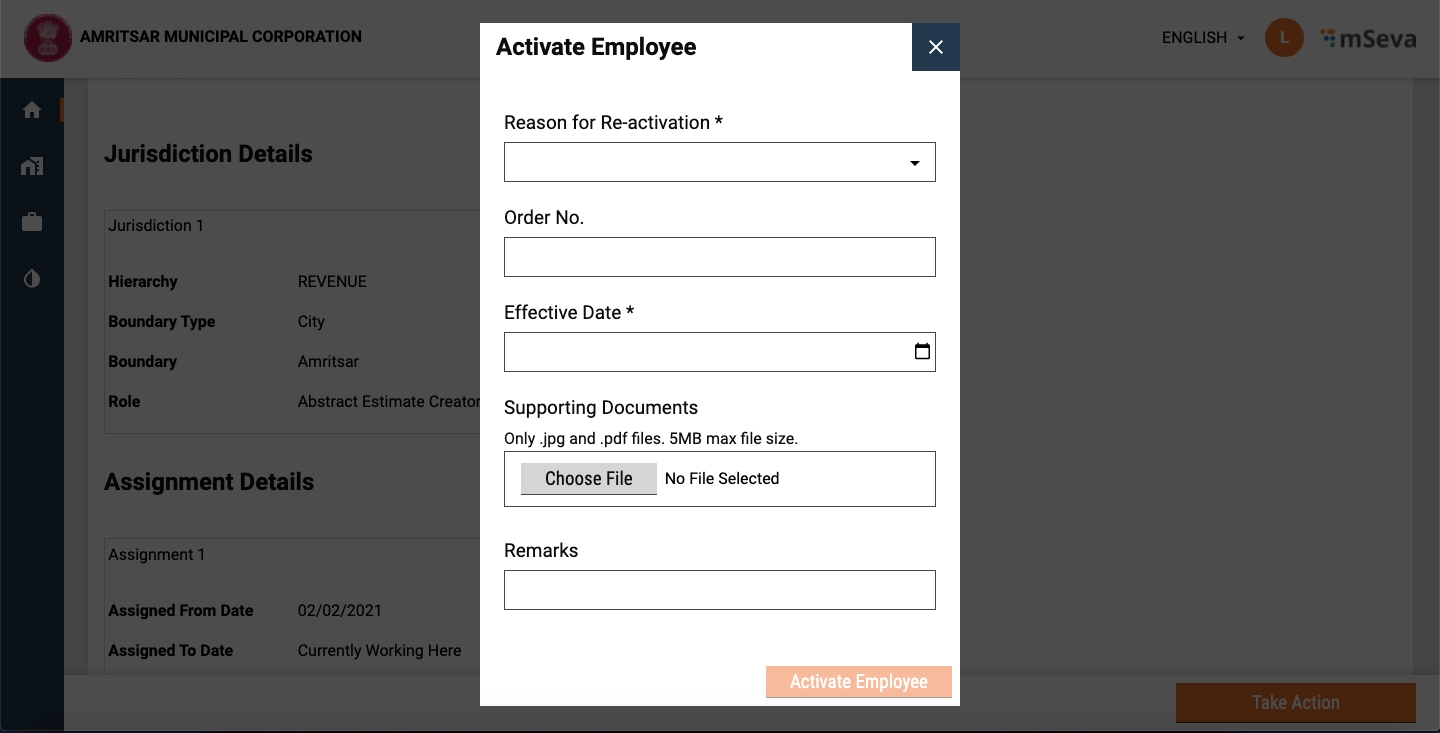Click the property building icon in sidebar
The width and height of the screenshot is (1440, 733).
tap(32, 166)
